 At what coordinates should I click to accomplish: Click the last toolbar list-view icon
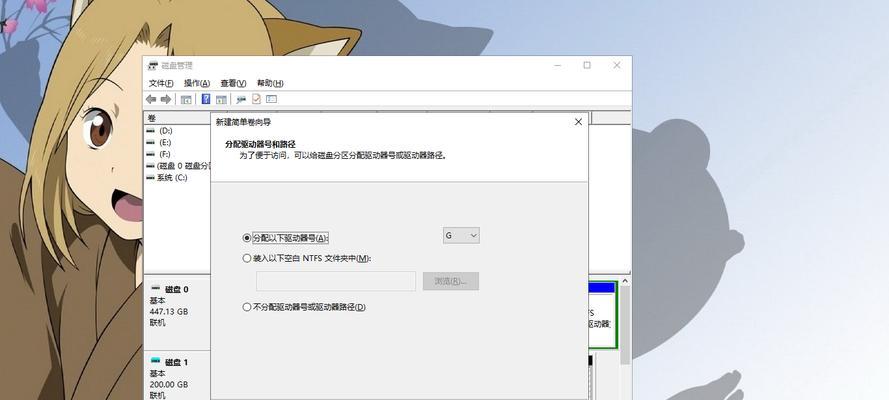272,99
